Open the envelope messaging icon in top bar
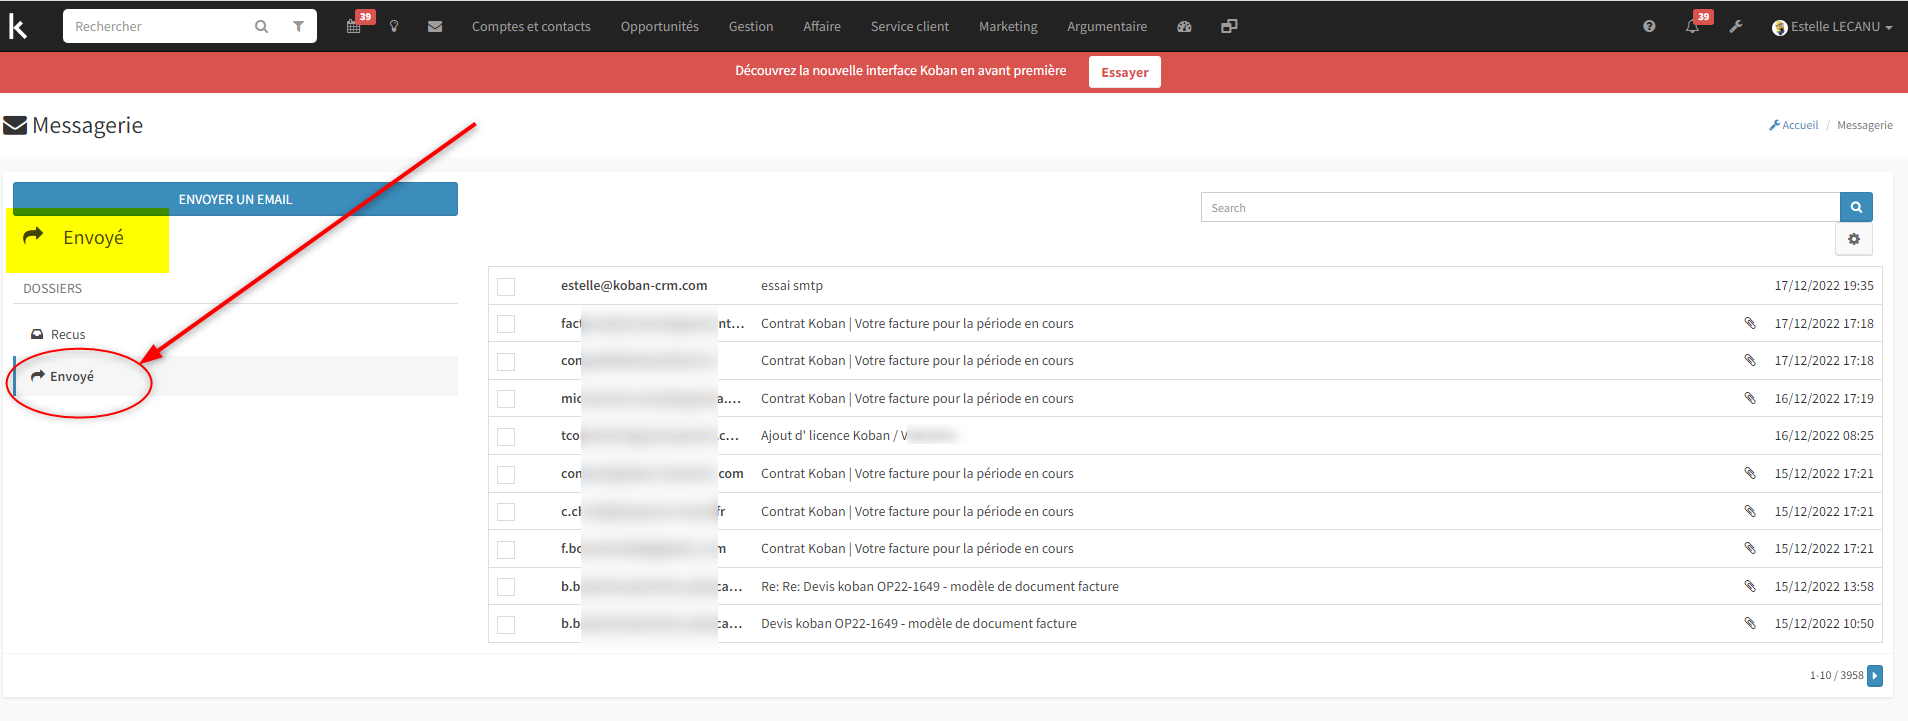 tap(435, 27)
